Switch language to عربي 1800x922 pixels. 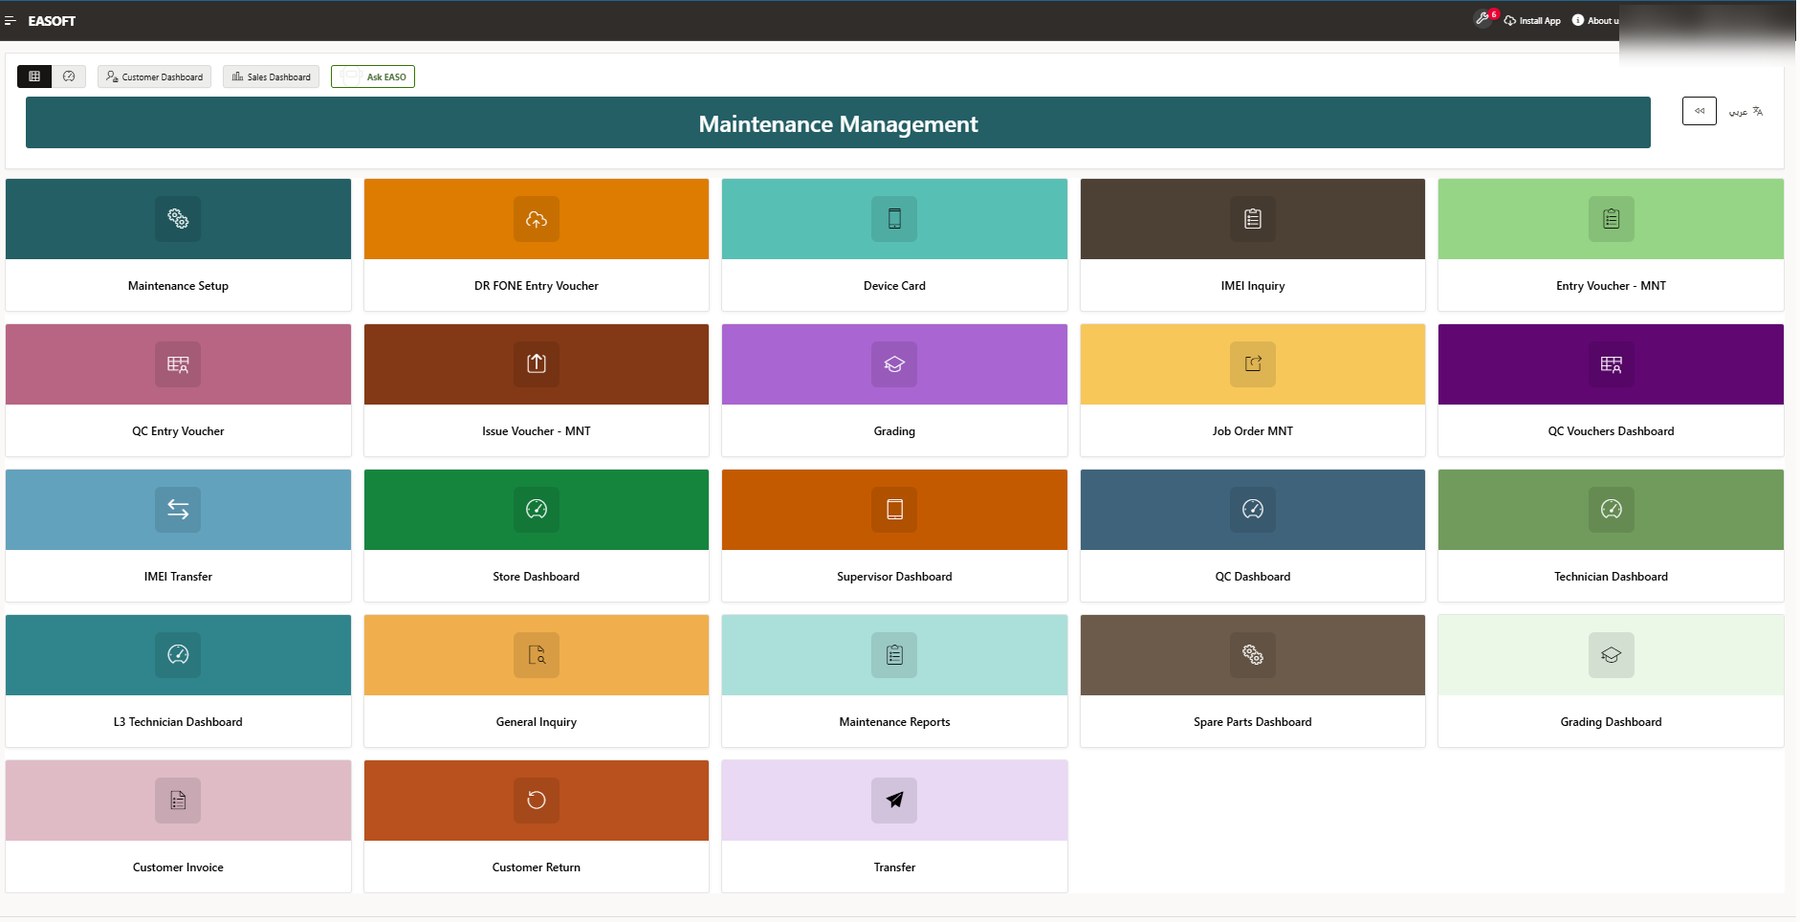tap(1746, 111)
